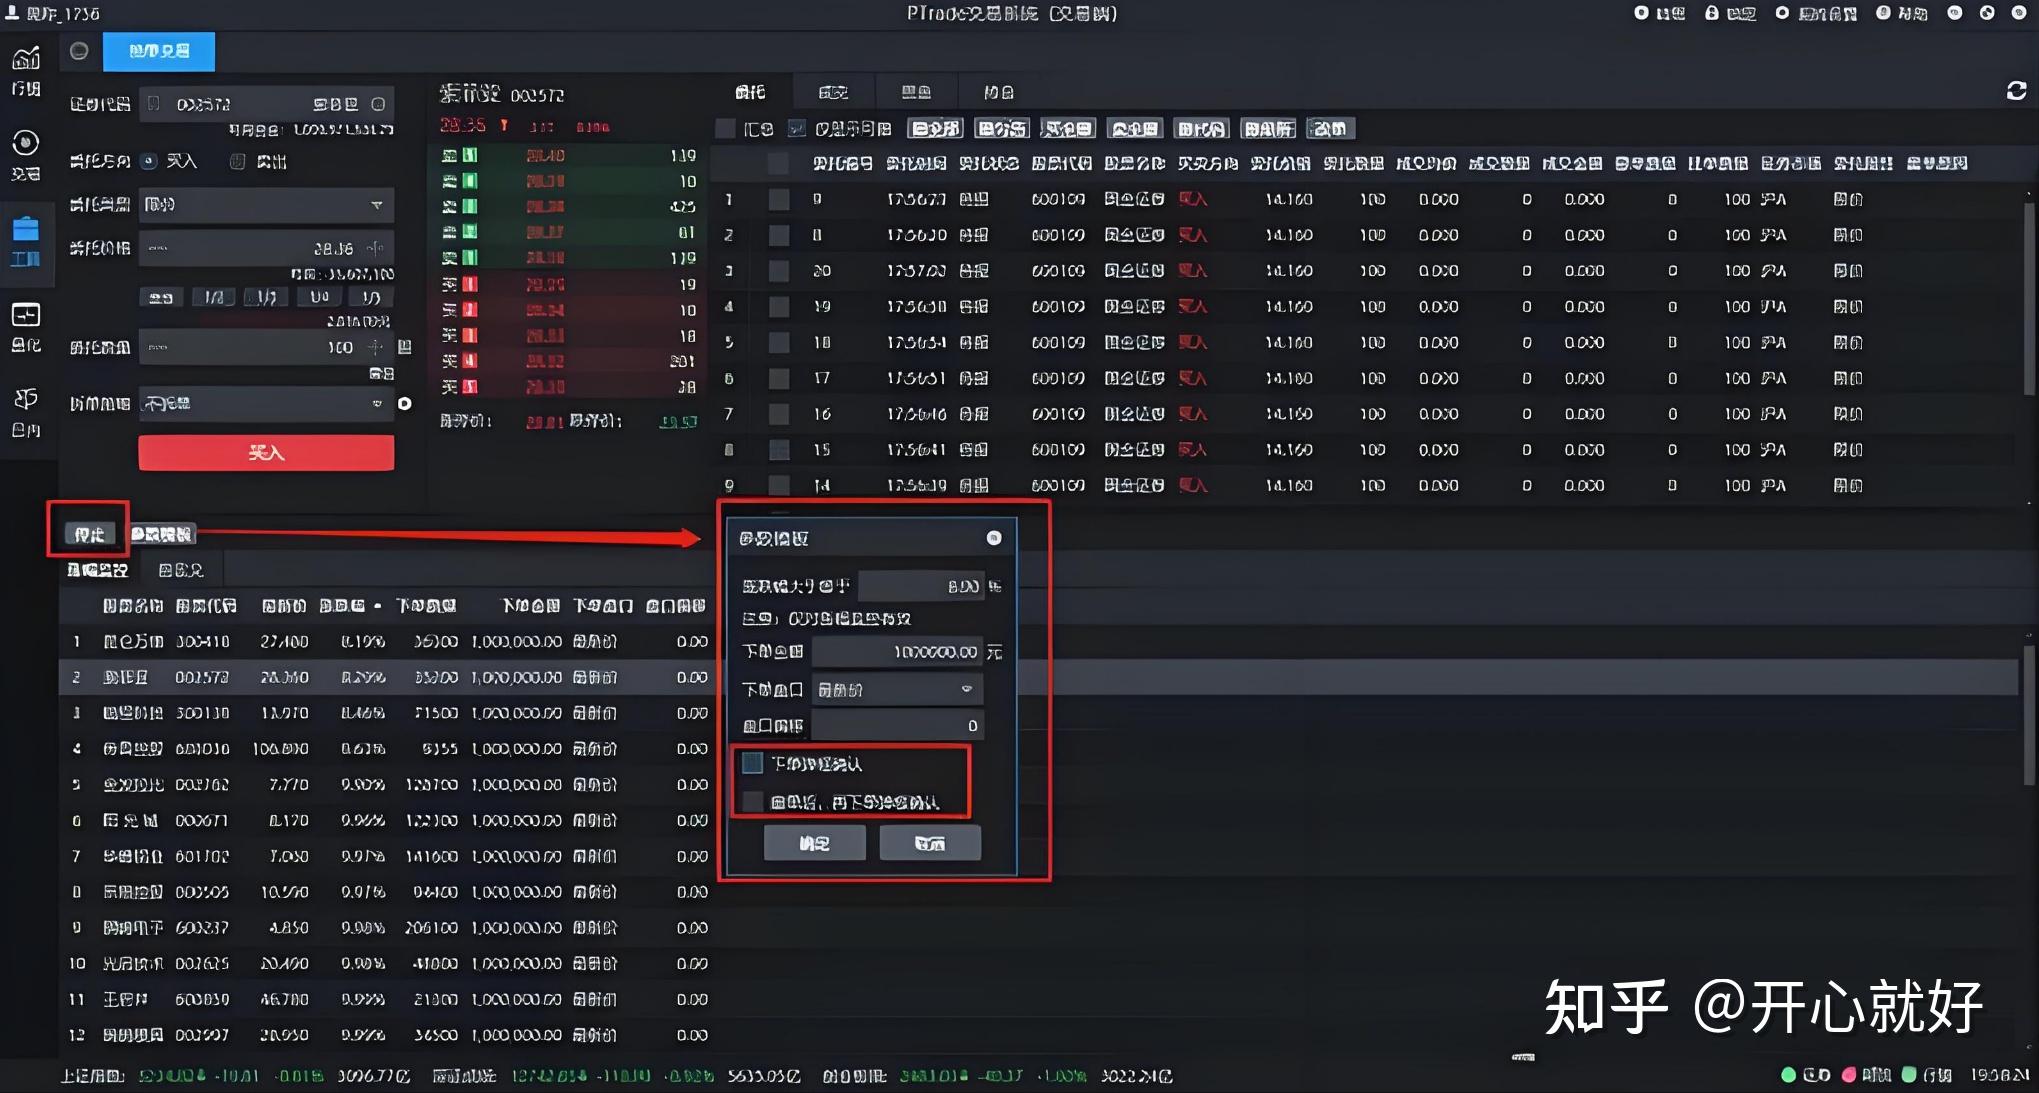Tick the first confirm-before-order checkbox in dialog
The width and height of the screenshot is (2039, 1093).
pyautogui.click(x=753, y=764)
